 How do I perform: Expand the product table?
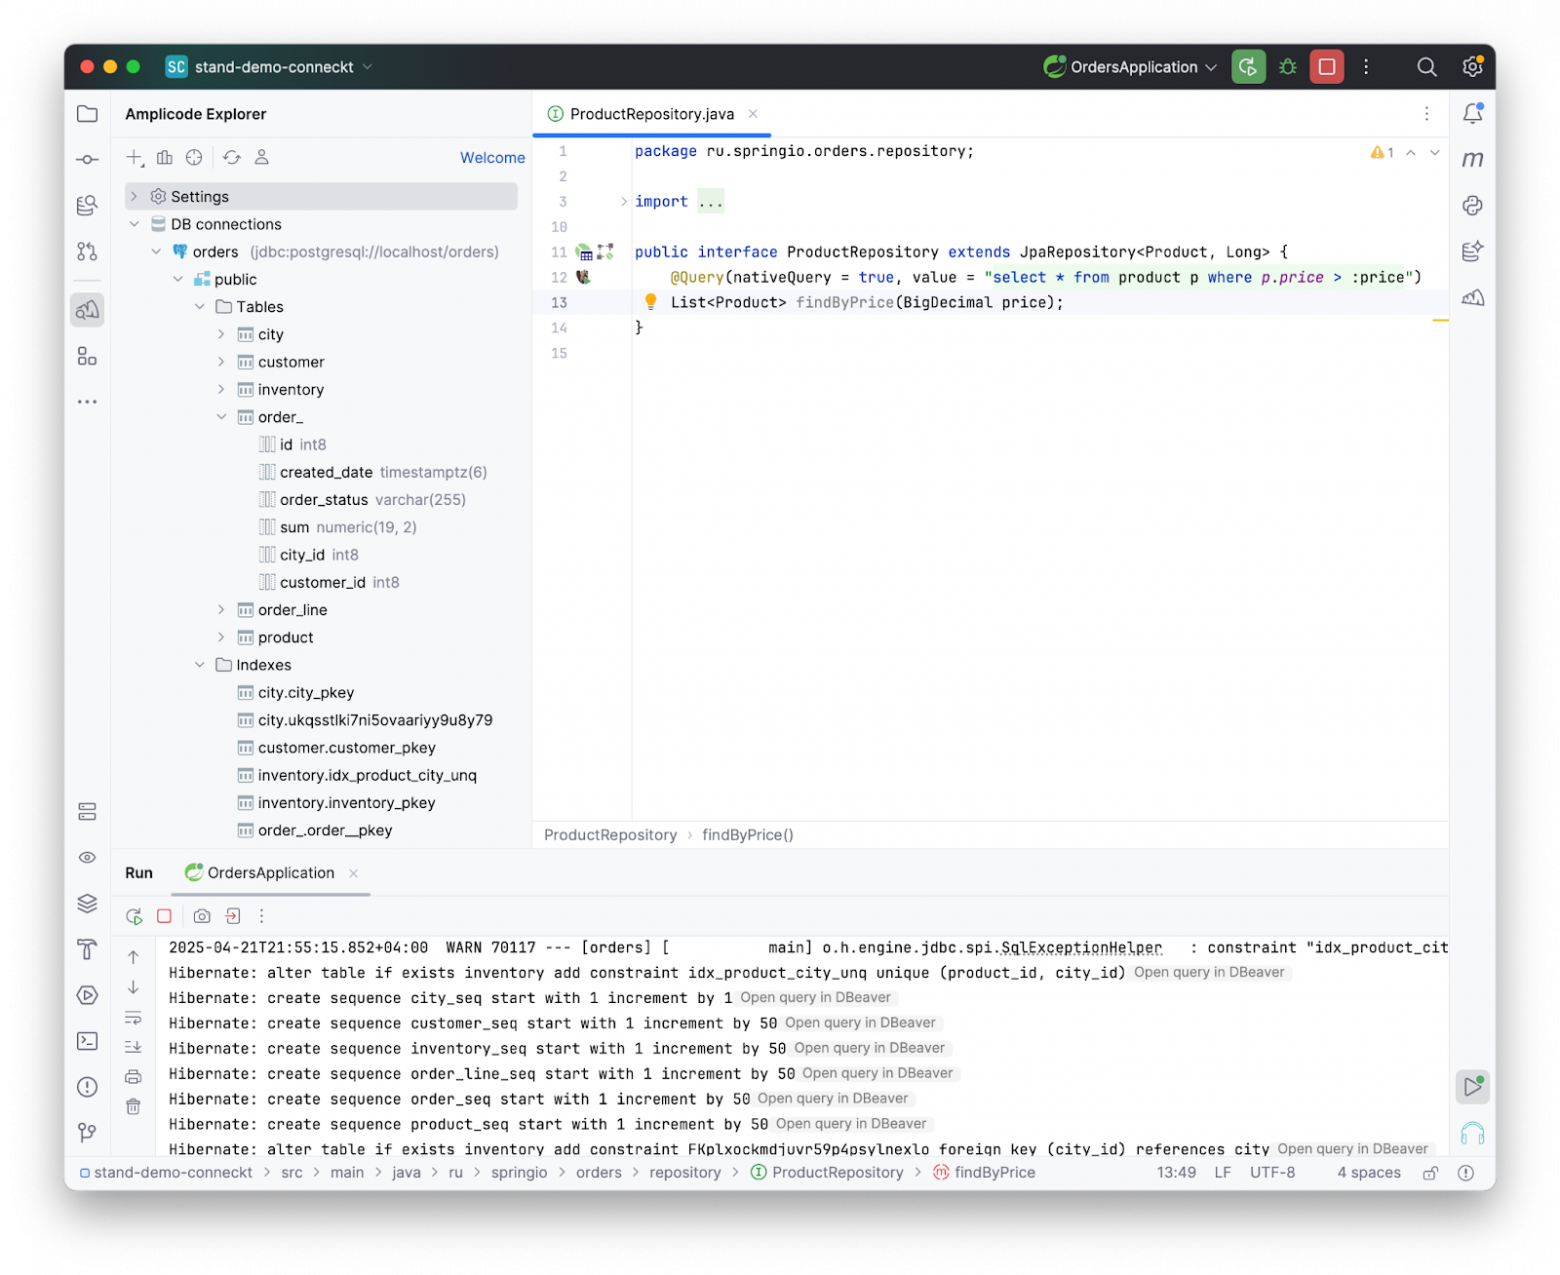(222, 637)
